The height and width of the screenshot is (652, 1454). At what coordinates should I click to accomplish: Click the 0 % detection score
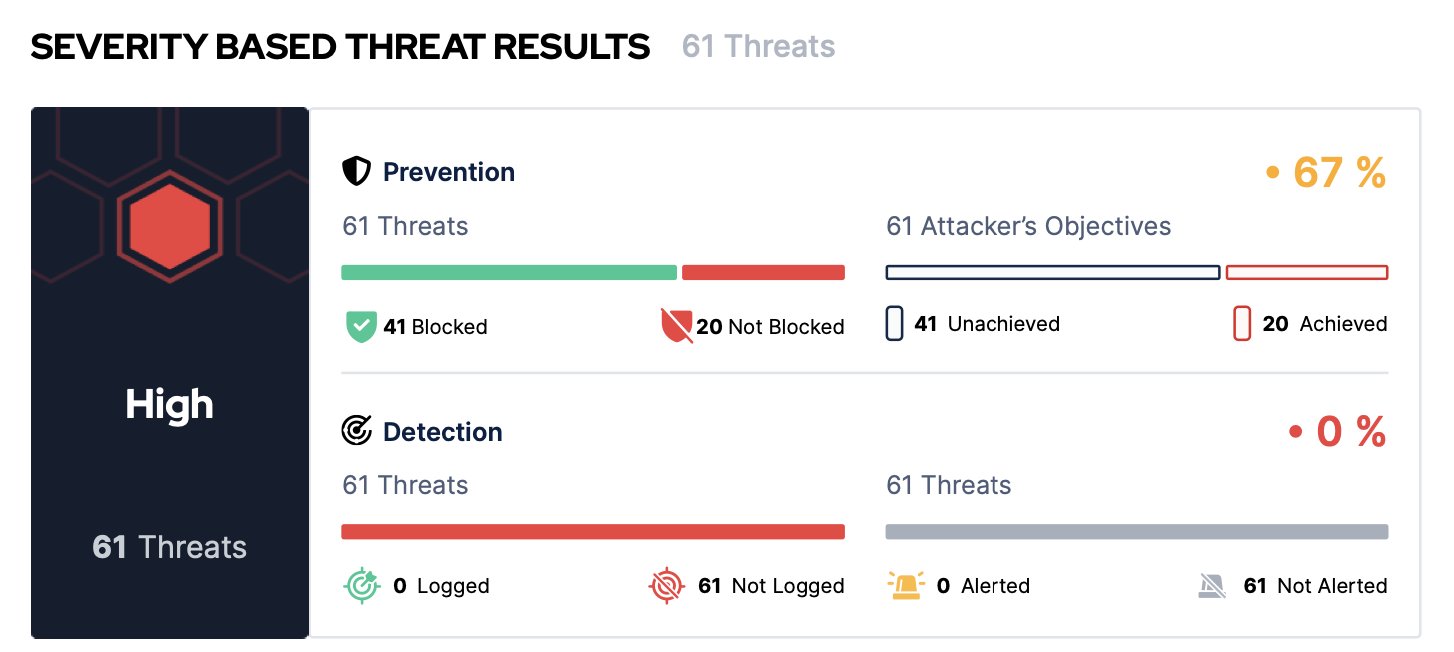[x=1349, y=432]
